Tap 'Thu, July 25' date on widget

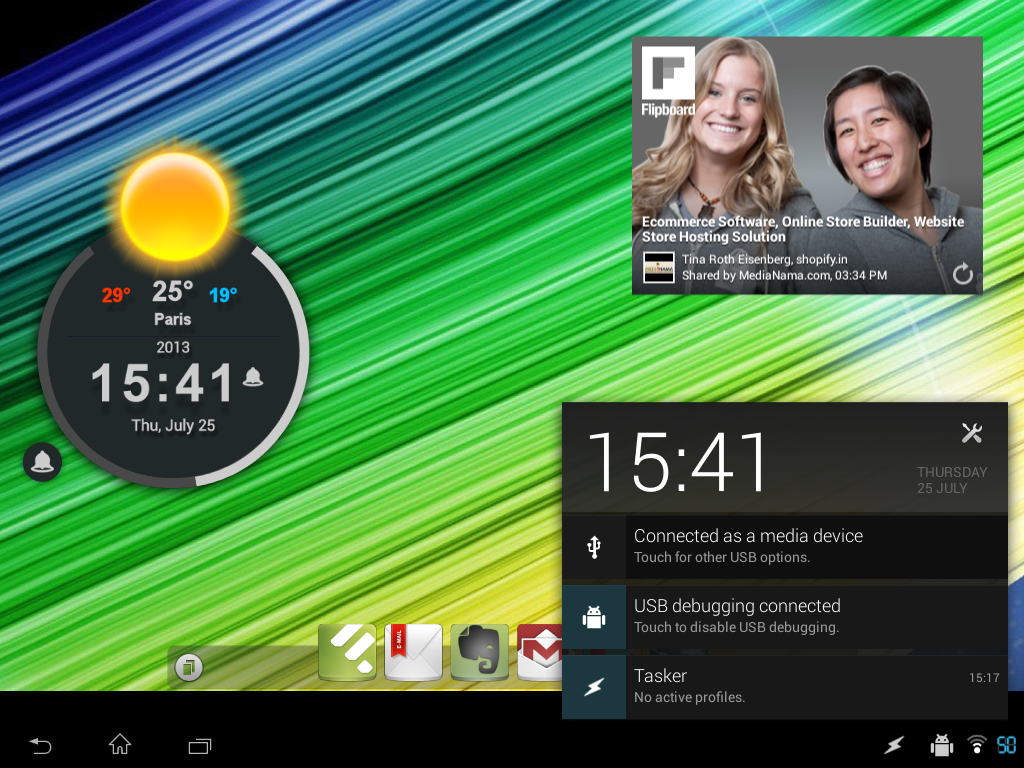click(173, 425)
